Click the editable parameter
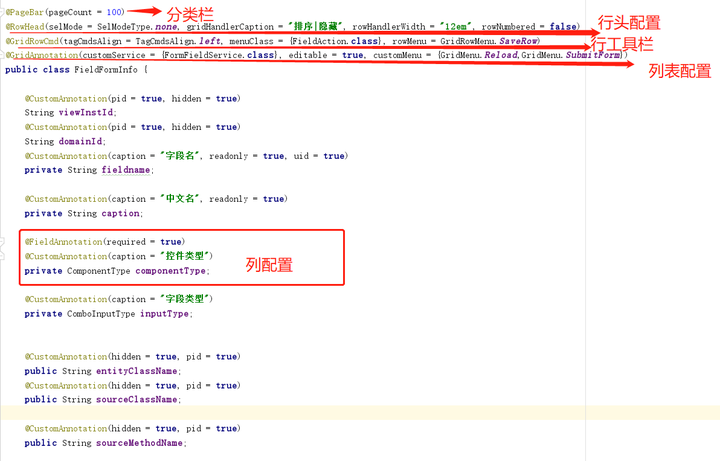 point(308,55)
